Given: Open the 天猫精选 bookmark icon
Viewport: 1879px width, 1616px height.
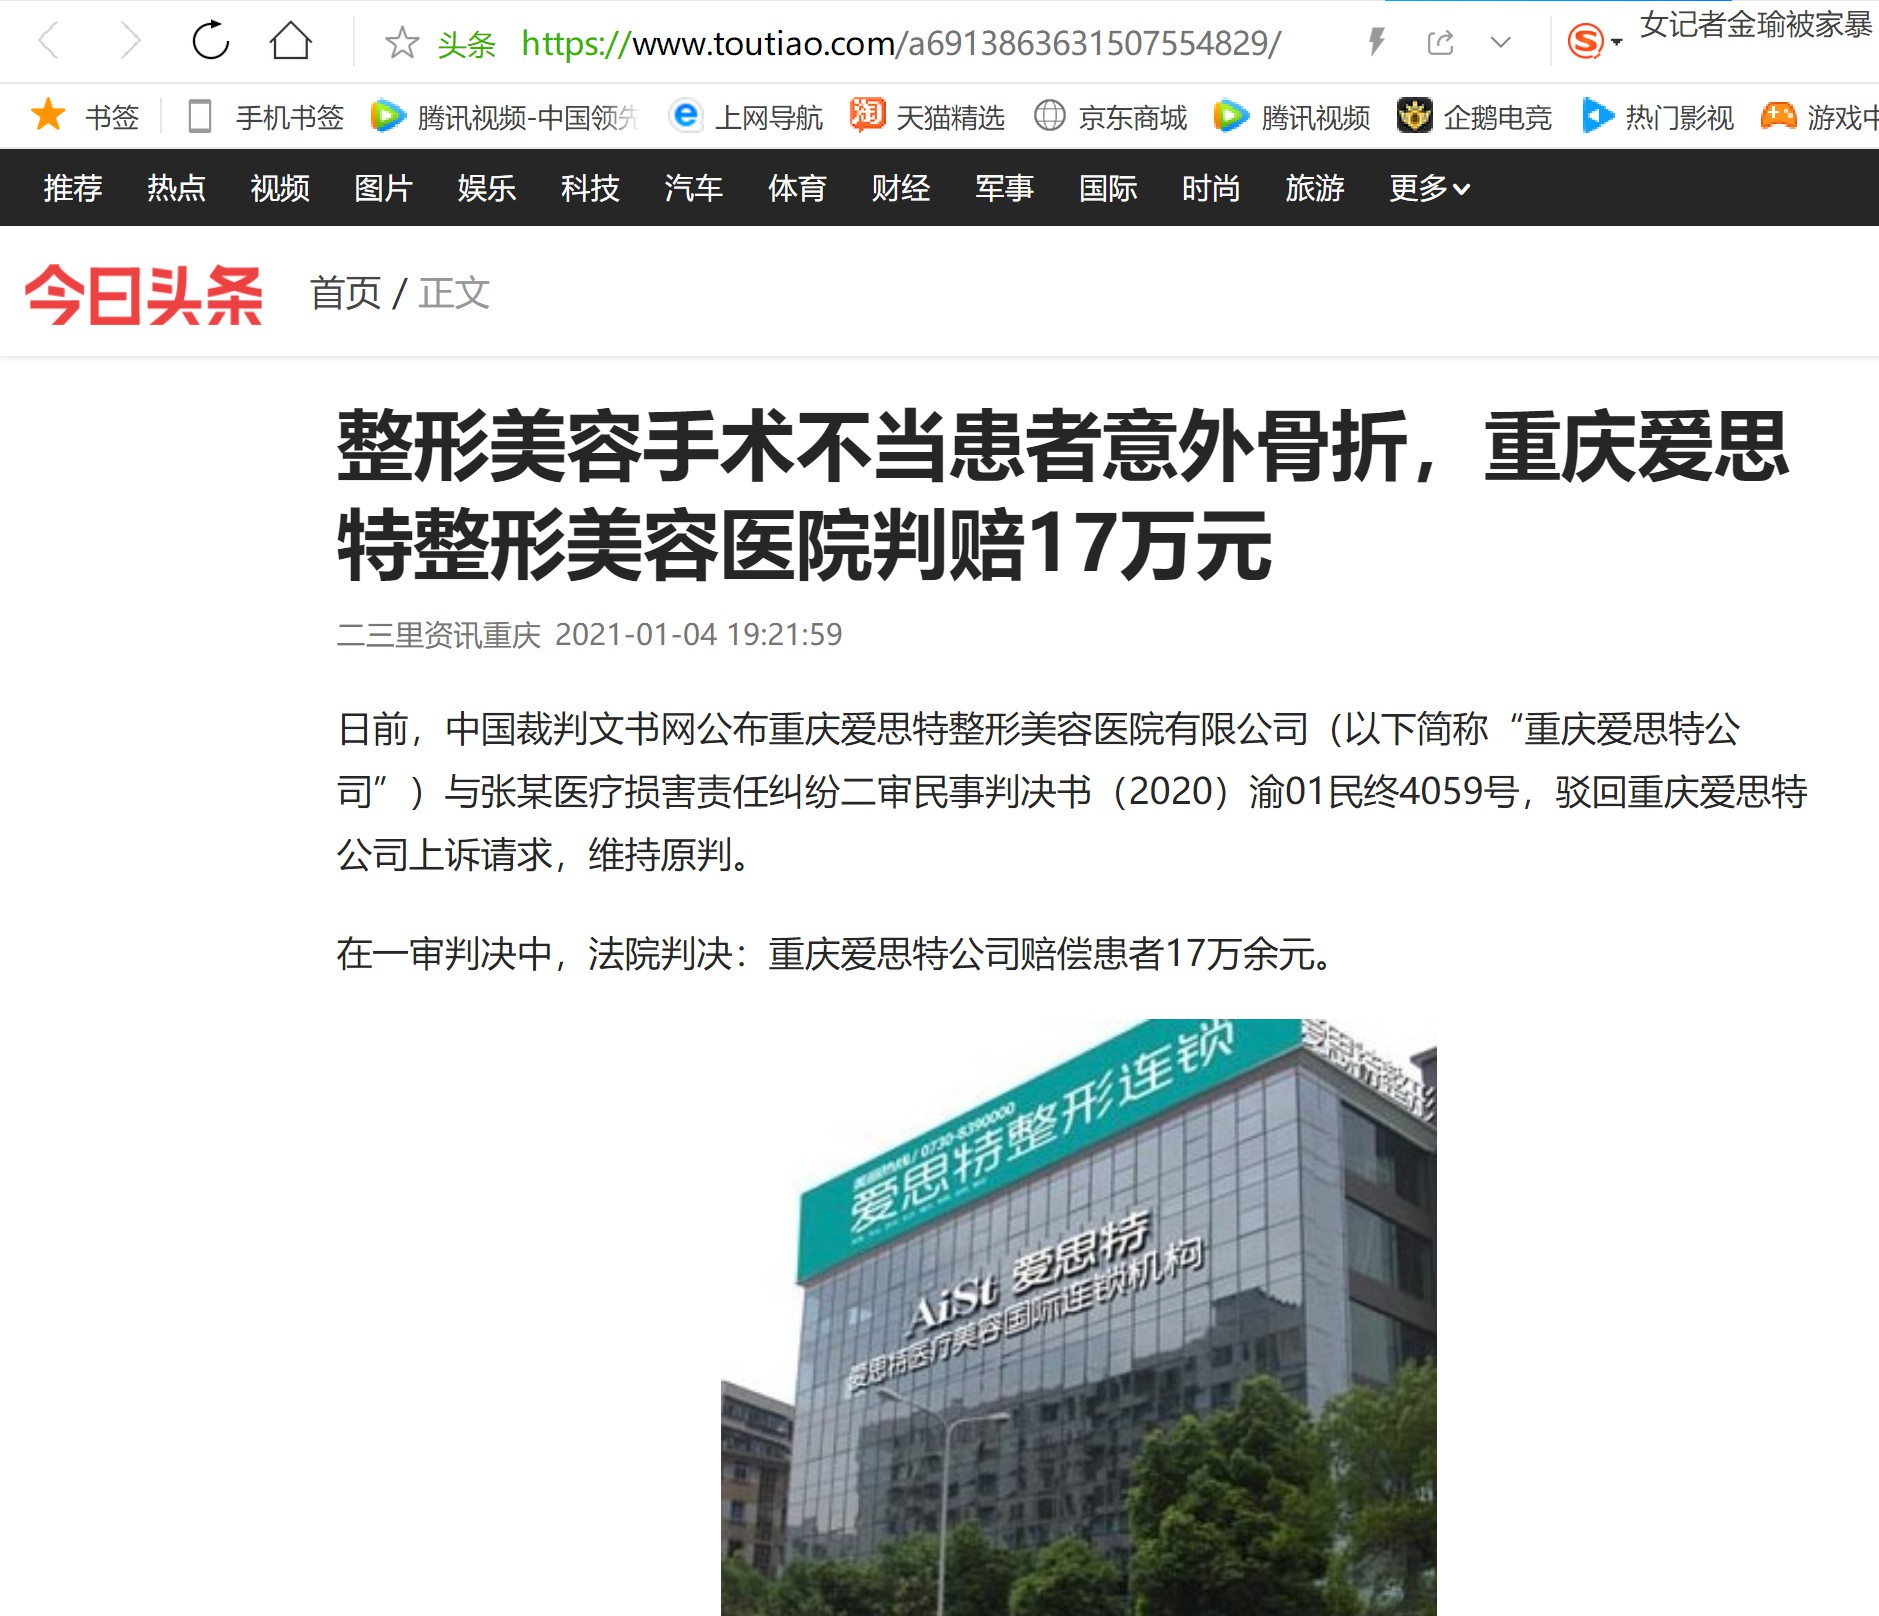Looking at the screenshot, I should (867, 115).
